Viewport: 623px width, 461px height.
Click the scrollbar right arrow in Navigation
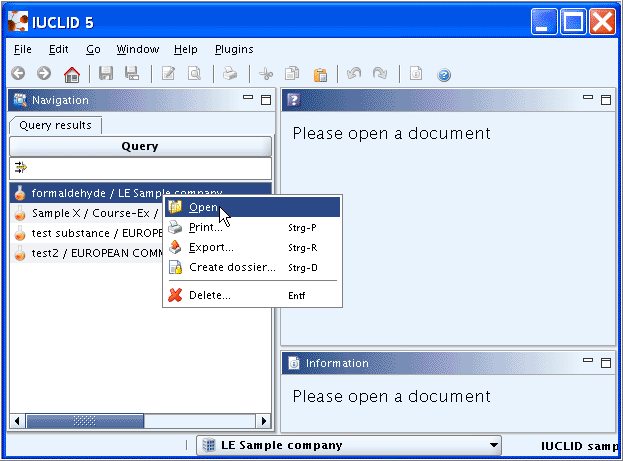click(x=263, y=421)
